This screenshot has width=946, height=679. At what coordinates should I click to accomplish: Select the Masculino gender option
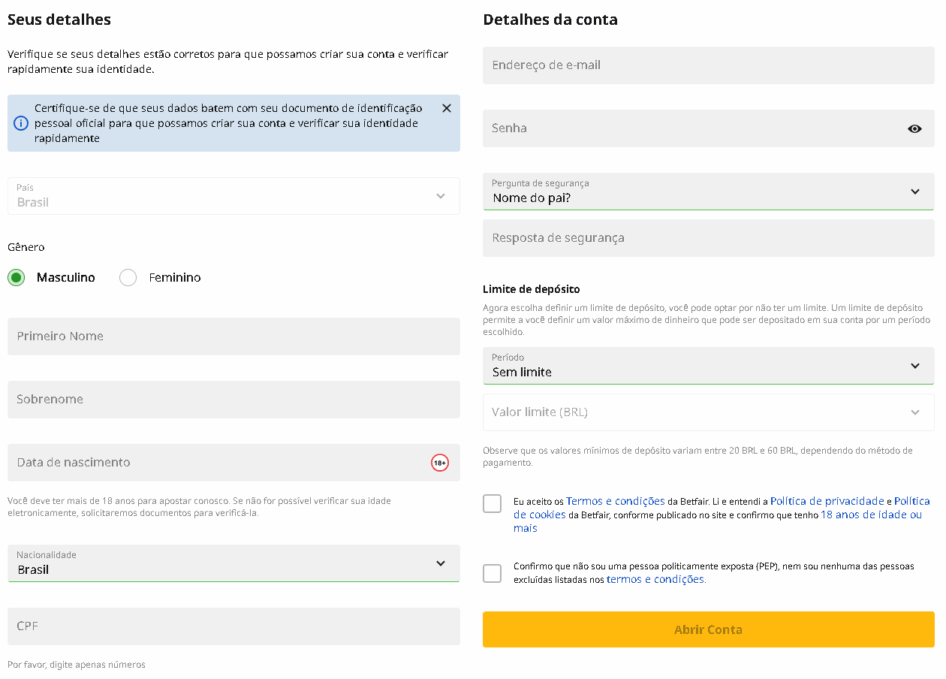[16, 278]
